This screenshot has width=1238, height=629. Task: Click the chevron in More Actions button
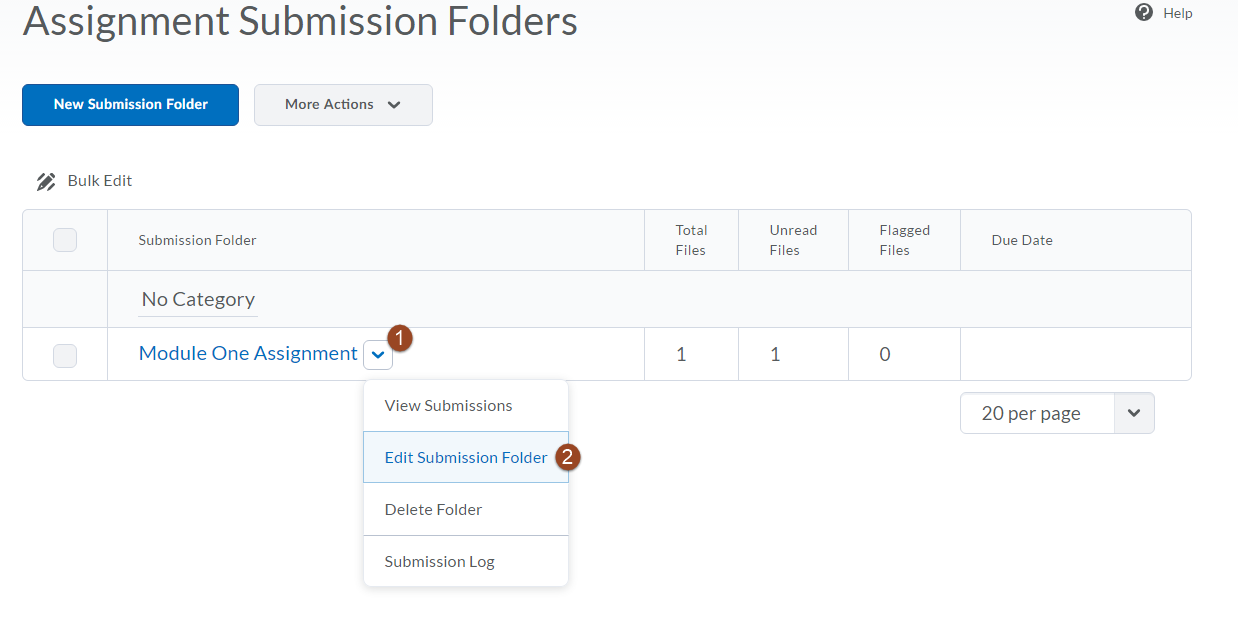(x=393, y=105)
